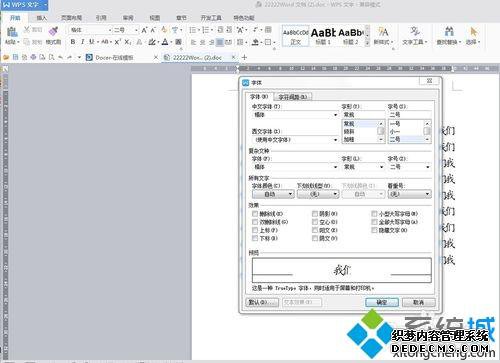
Task: Click the Decrease font size icon
Action: [153, 30]
